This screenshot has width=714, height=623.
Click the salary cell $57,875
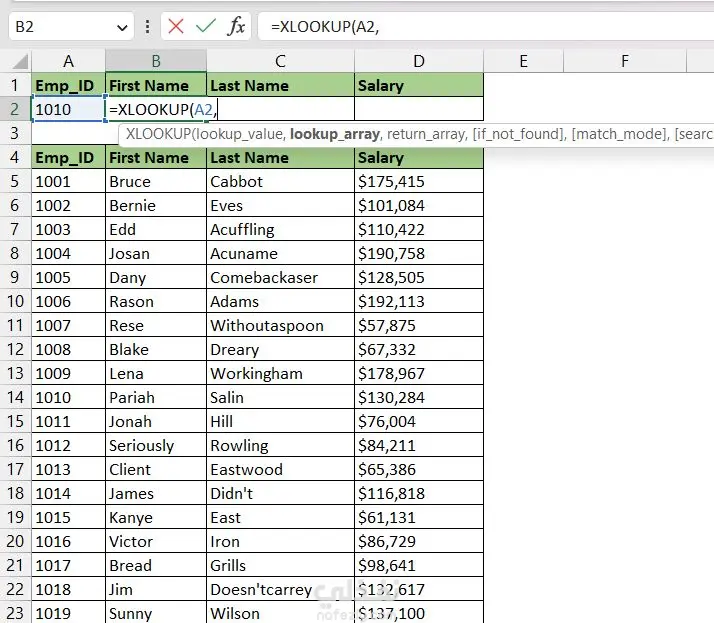coord(419,325)
